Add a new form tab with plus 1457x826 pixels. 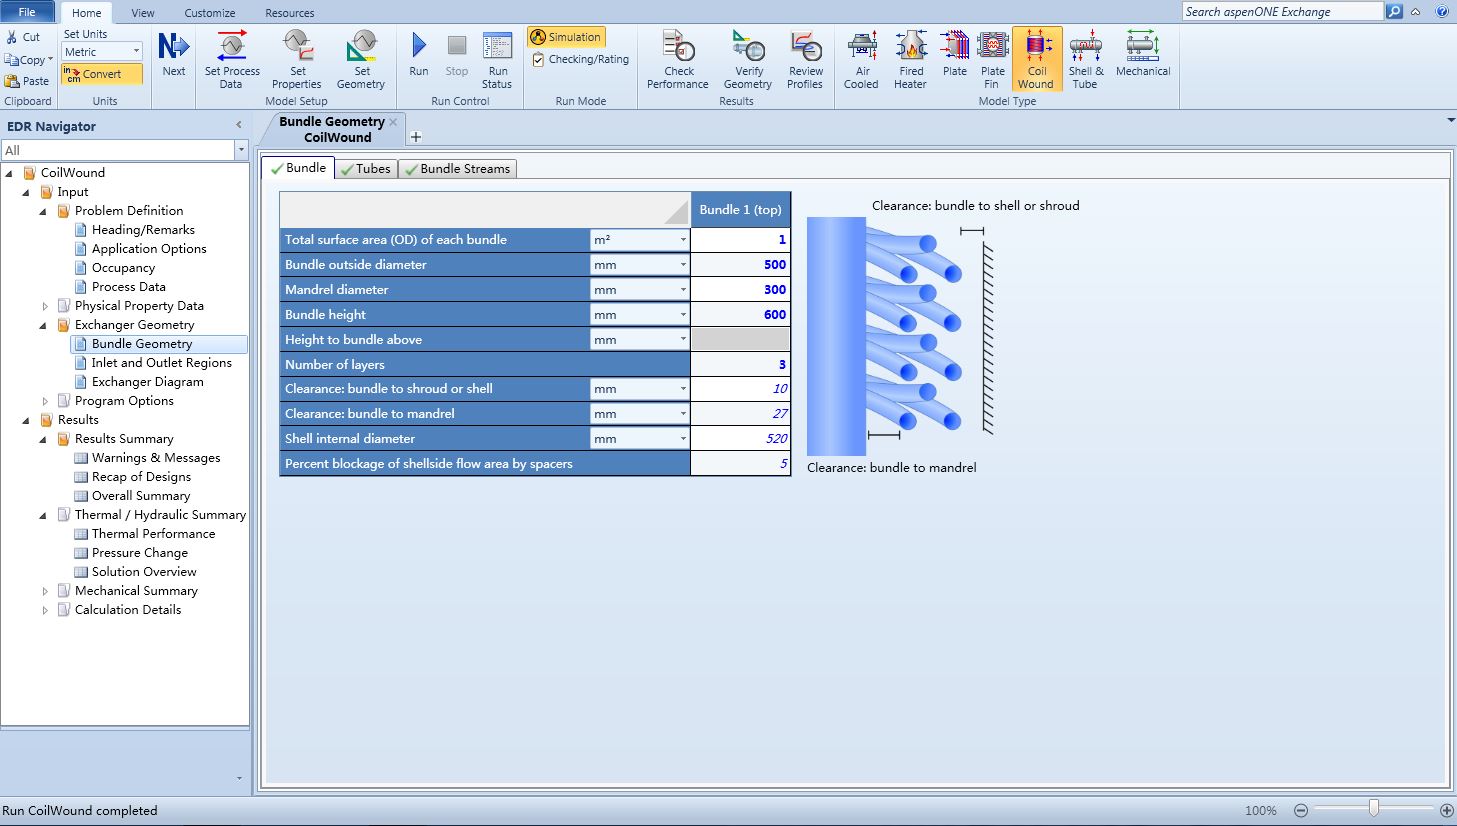416,137
